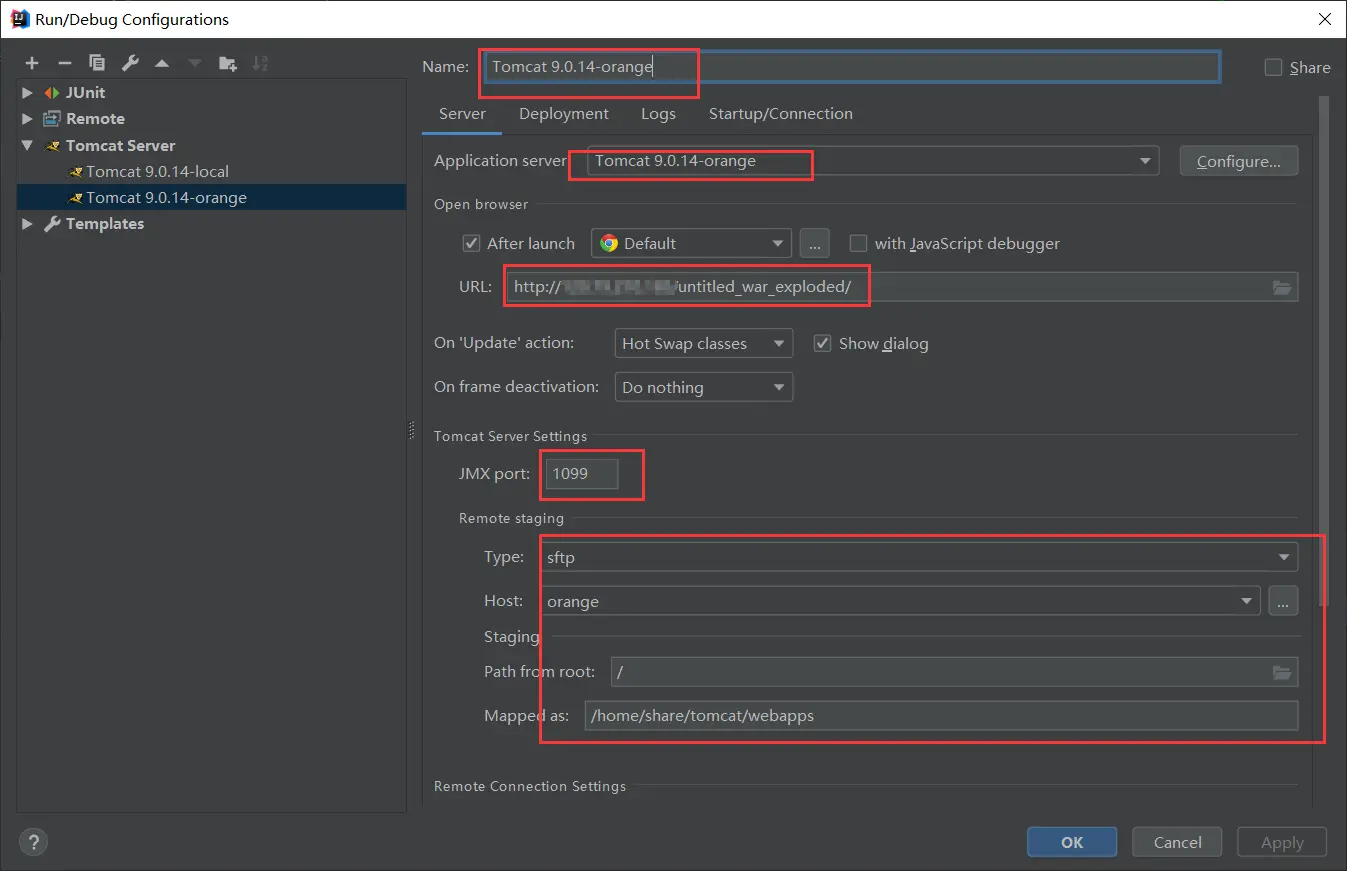
Task: Click the JUnit icon in the tree
Action: click(52, 92)
